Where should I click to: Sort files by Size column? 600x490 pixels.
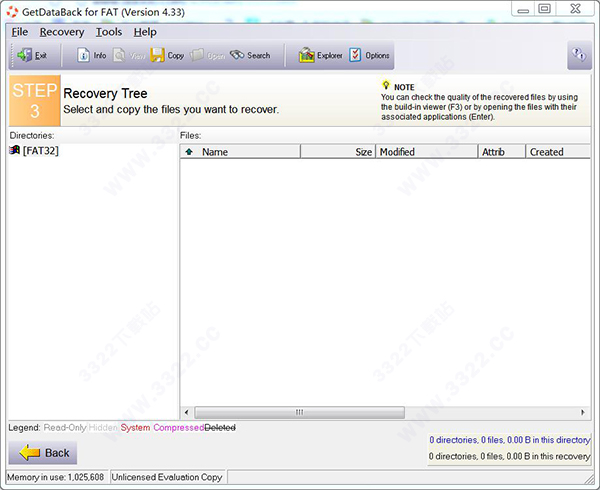pos(338,152)
